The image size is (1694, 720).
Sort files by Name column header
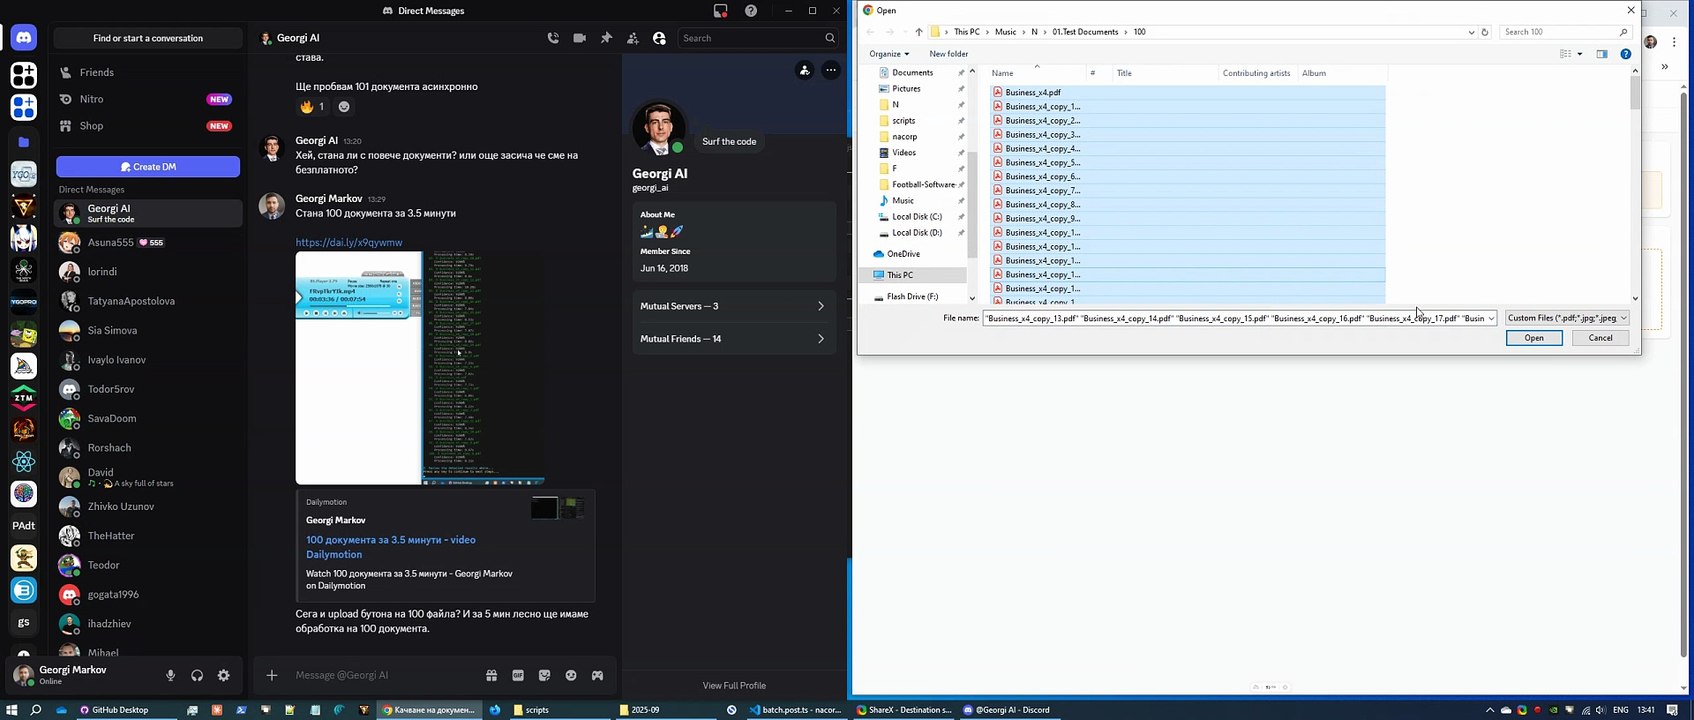point(1035,73)
